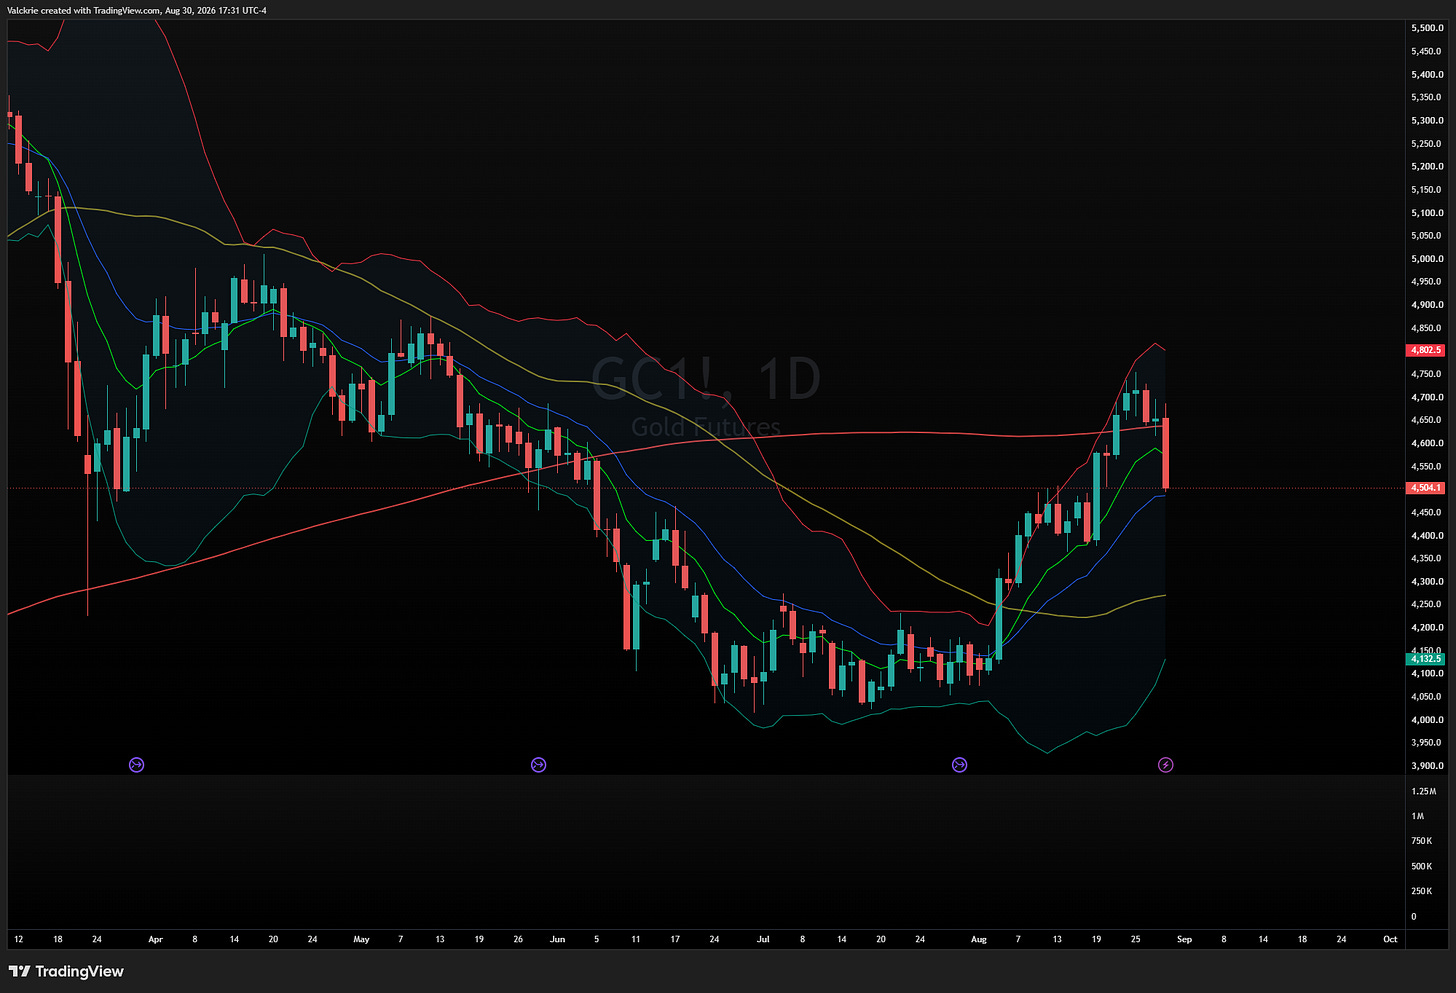Image resolution: width=1456 pixels, height=993 pixels.
Task: Select the 5,300.0 price axis label
Action: pyautogui.click(x=1427, y=121)
